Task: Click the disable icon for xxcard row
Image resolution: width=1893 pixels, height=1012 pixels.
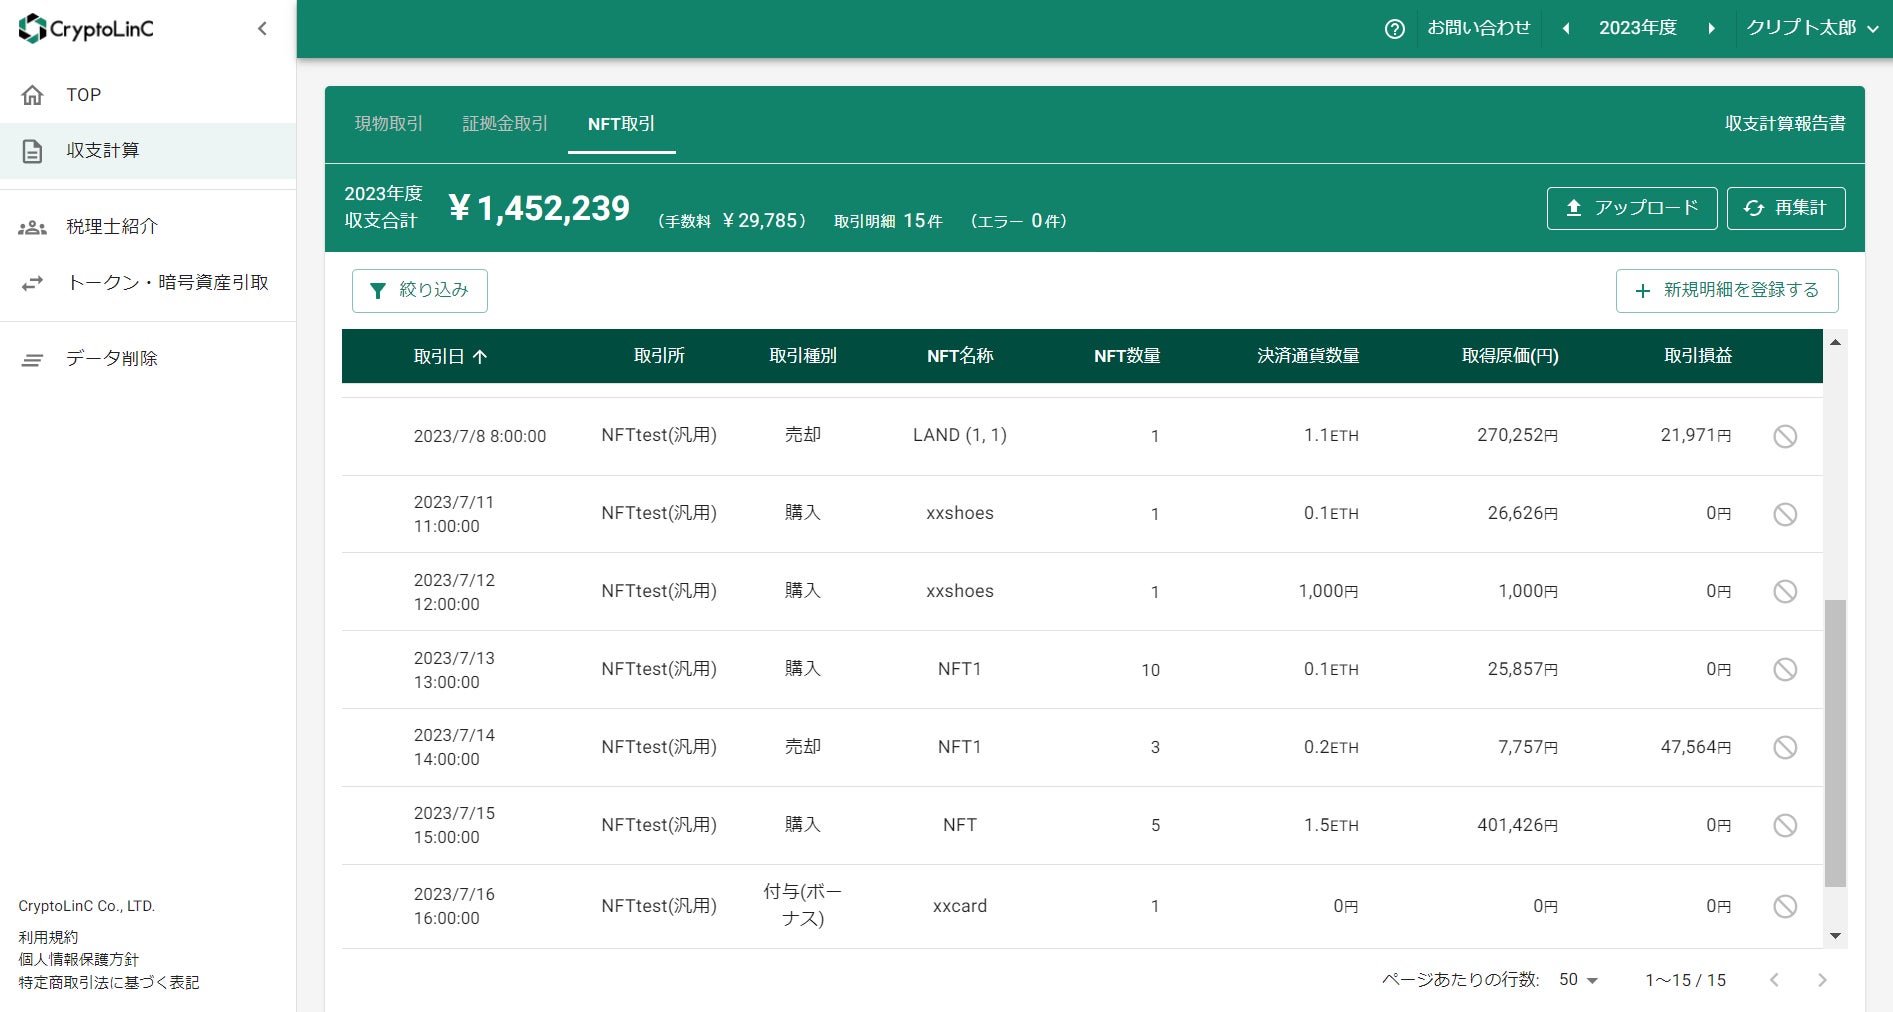Action: (x=1784, y=906)
